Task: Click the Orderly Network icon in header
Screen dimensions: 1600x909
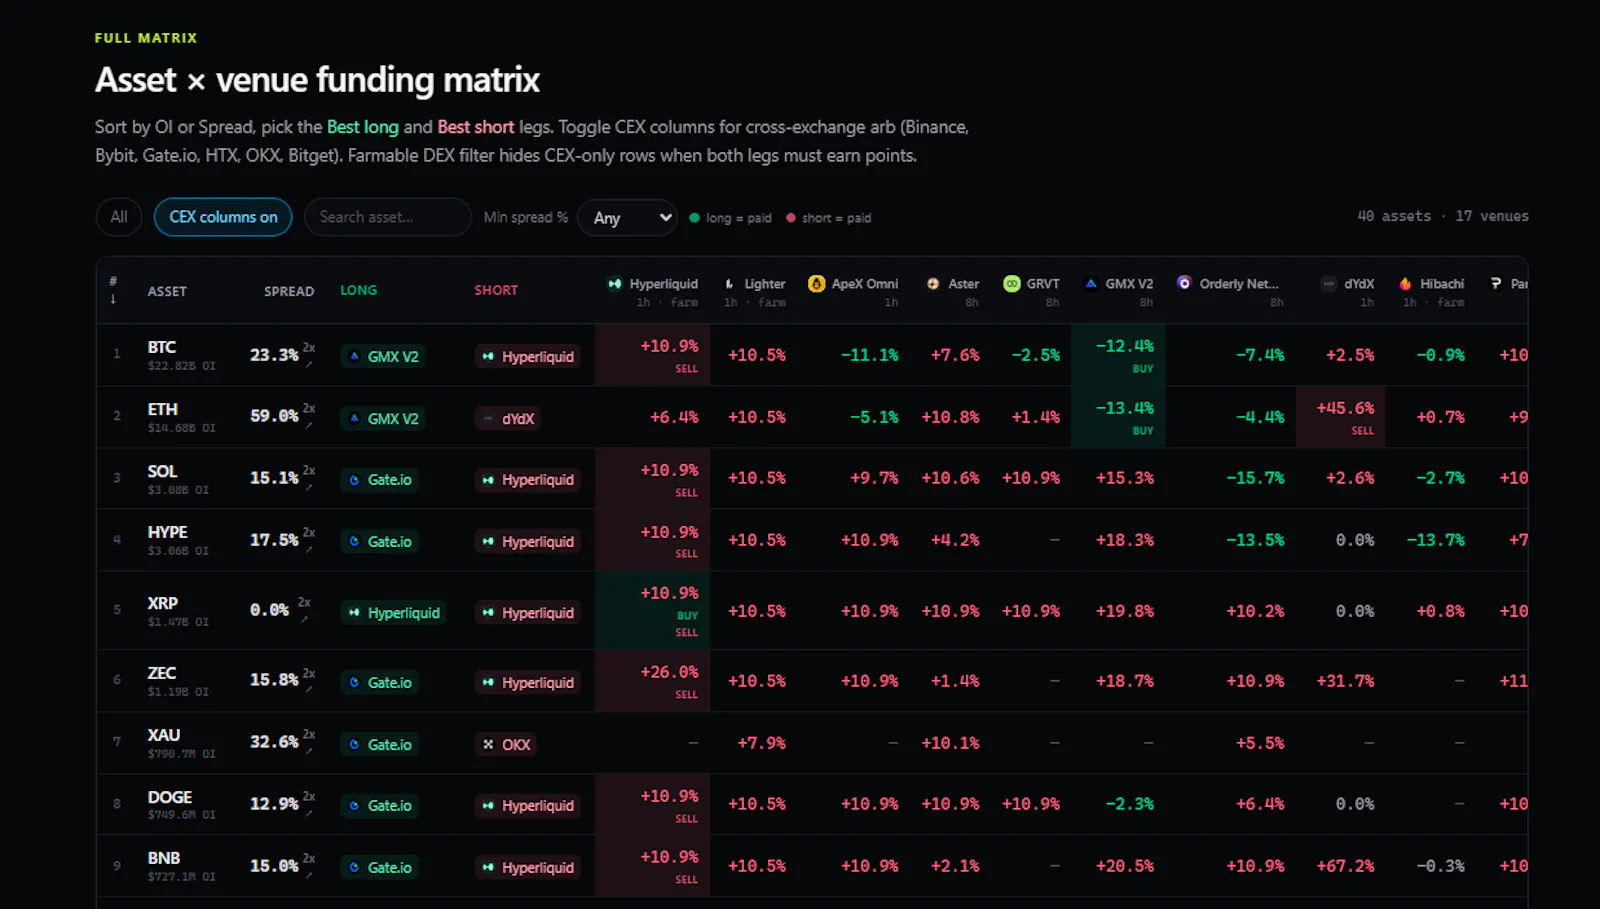Action: coord(1184,283)
